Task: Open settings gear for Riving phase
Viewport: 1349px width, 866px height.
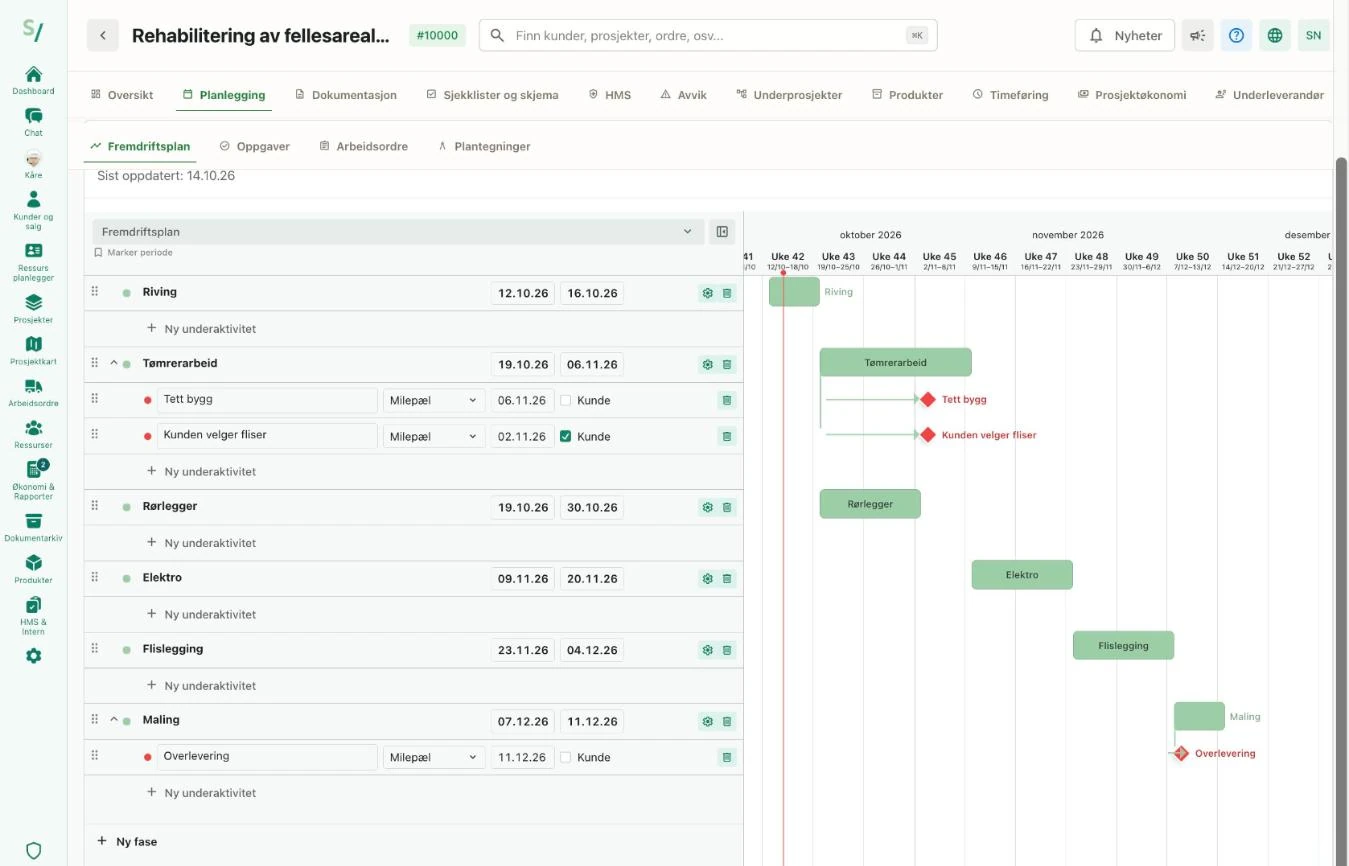Action: [x=707, y=293]
